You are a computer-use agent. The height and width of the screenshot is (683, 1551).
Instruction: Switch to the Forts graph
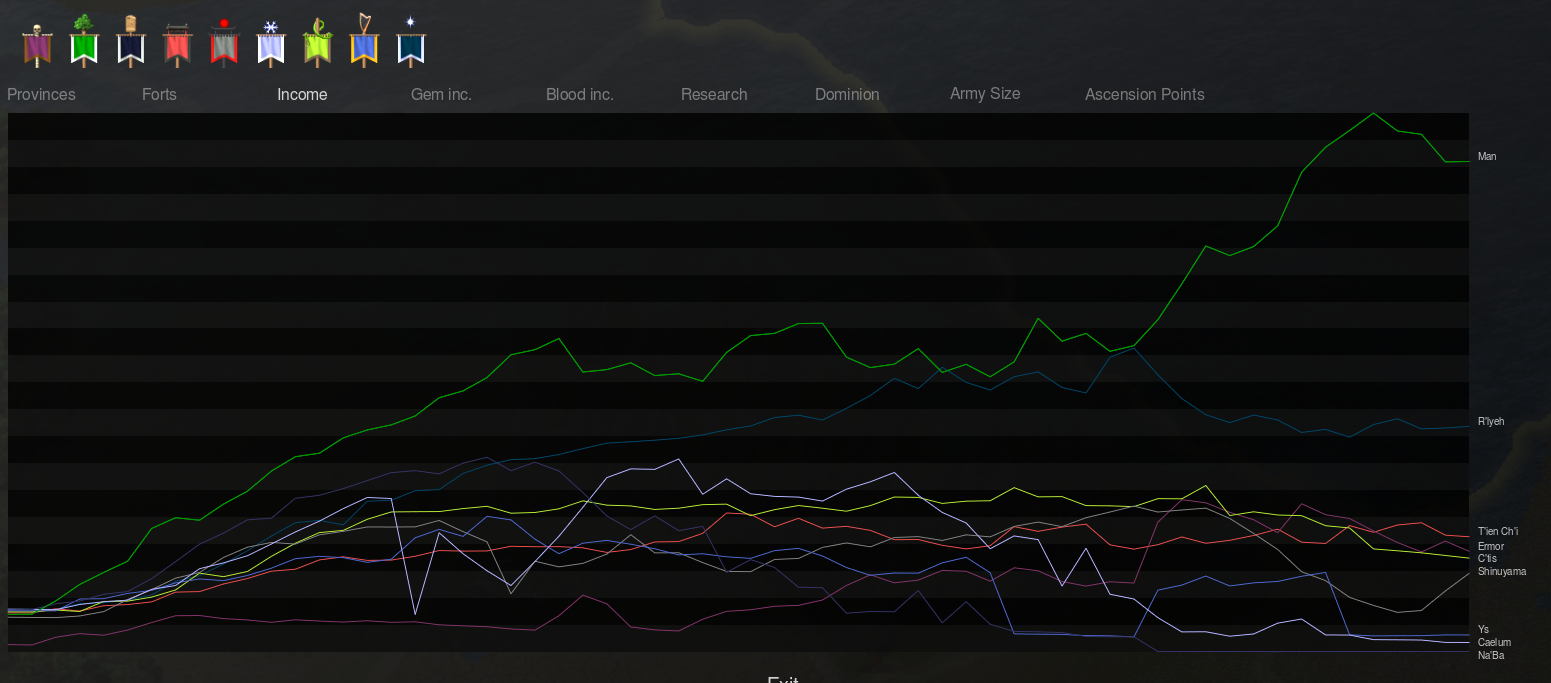click(159, 94)
